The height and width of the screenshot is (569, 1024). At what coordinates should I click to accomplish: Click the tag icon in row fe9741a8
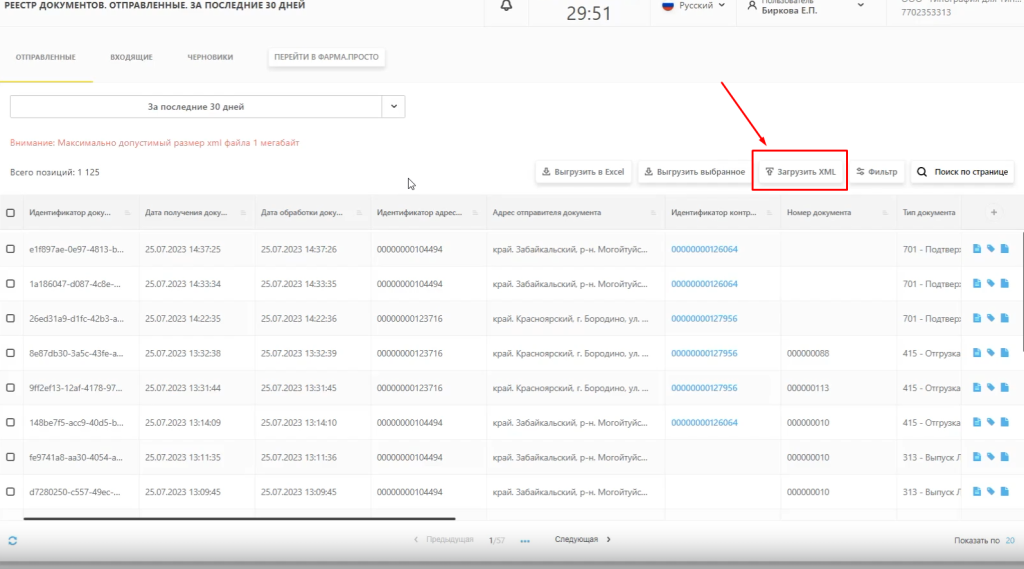tap(990, 457)
